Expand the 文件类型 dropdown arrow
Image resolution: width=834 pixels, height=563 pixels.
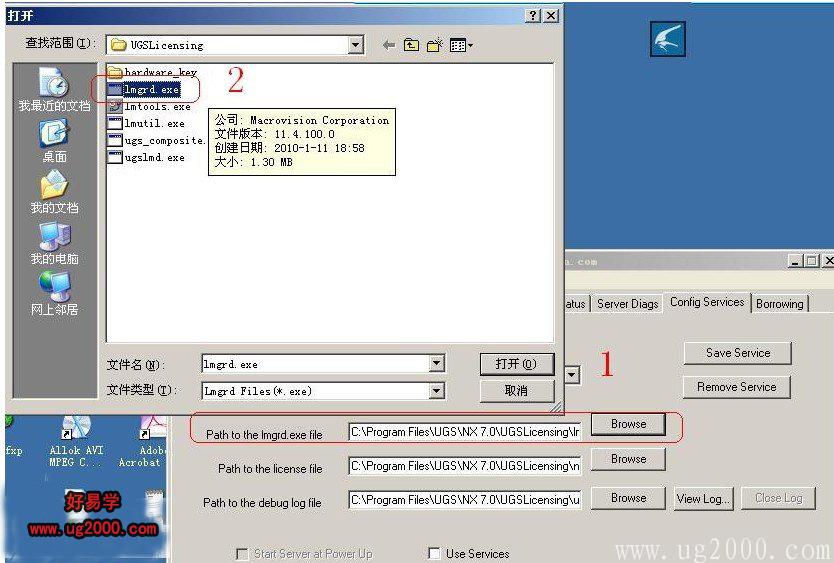436,391
